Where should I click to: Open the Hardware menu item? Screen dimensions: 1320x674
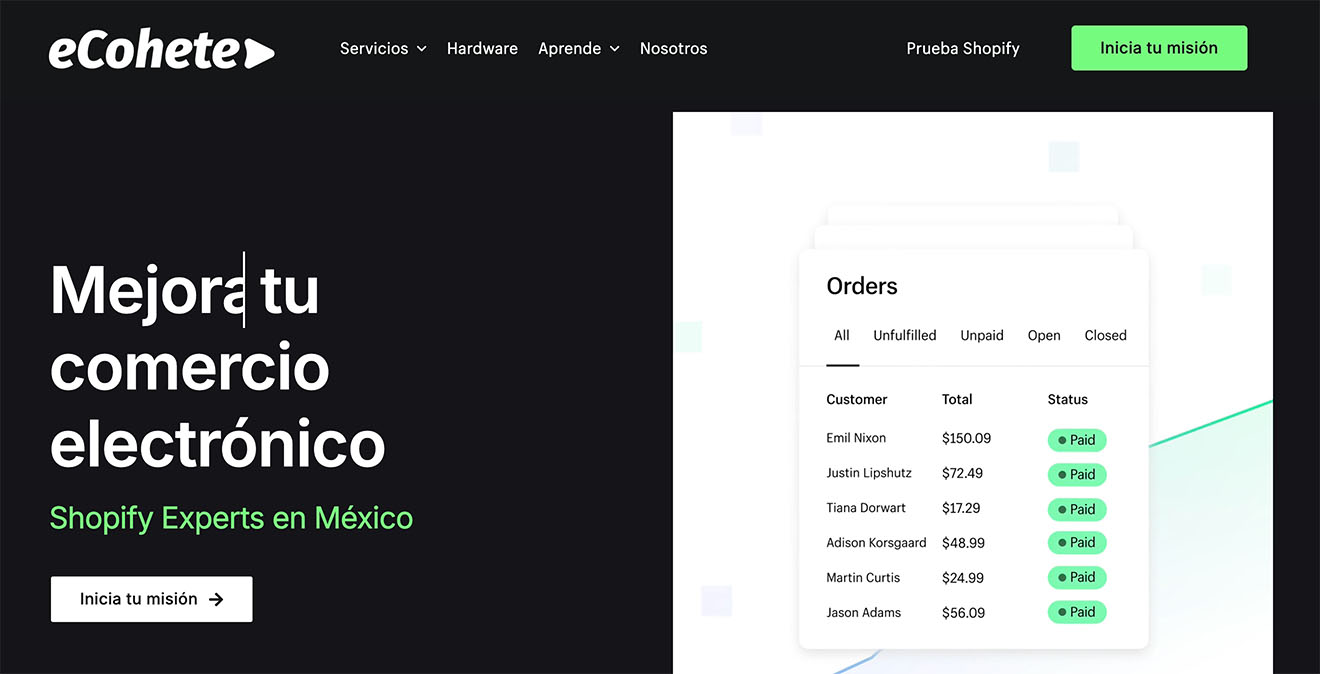click(482, 48)
